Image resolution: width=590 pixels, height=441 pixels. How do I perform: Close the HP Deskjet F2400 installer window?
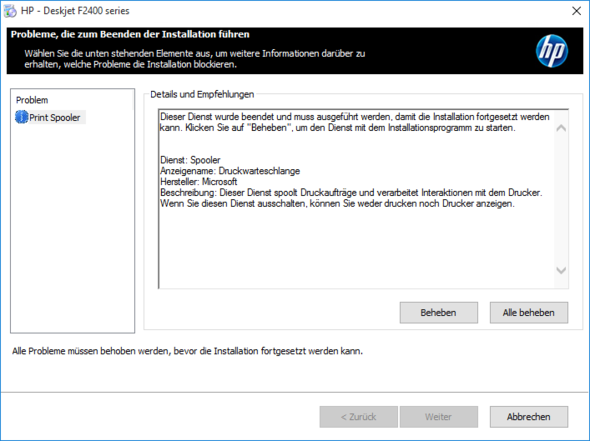[x=576, y=11]
